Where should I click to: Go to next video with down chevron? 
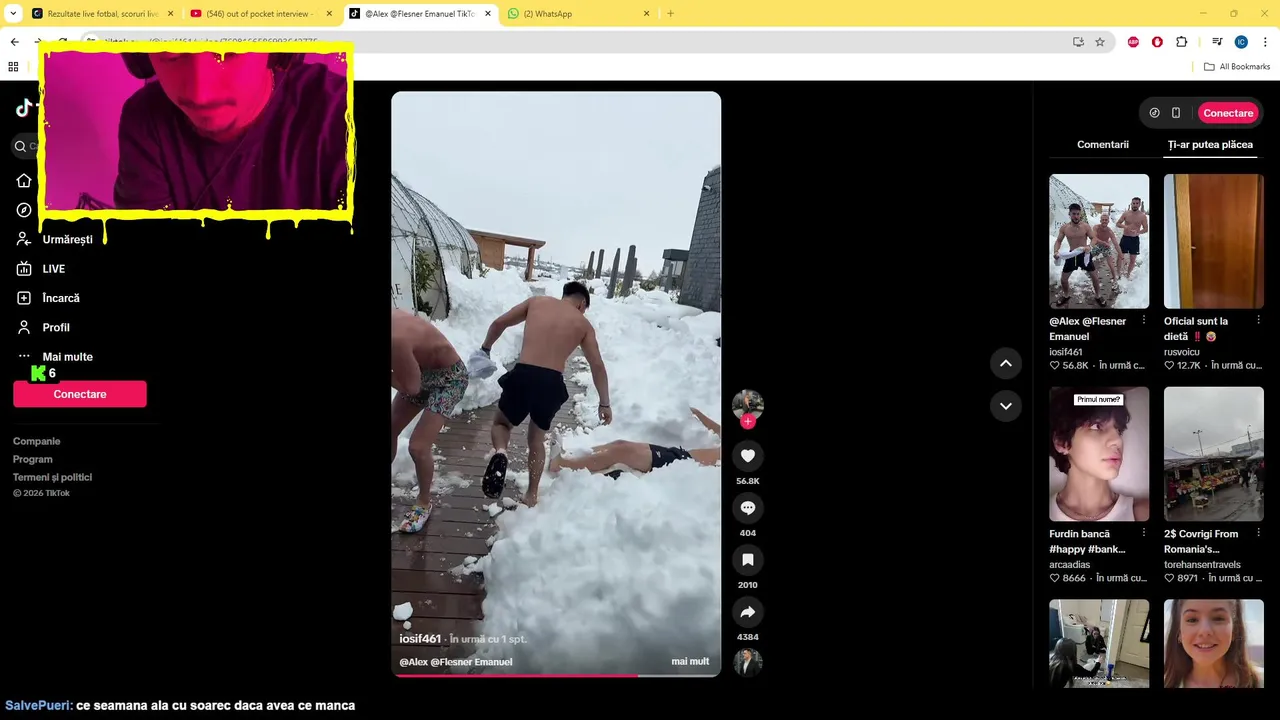click(x=1005, y=405)
